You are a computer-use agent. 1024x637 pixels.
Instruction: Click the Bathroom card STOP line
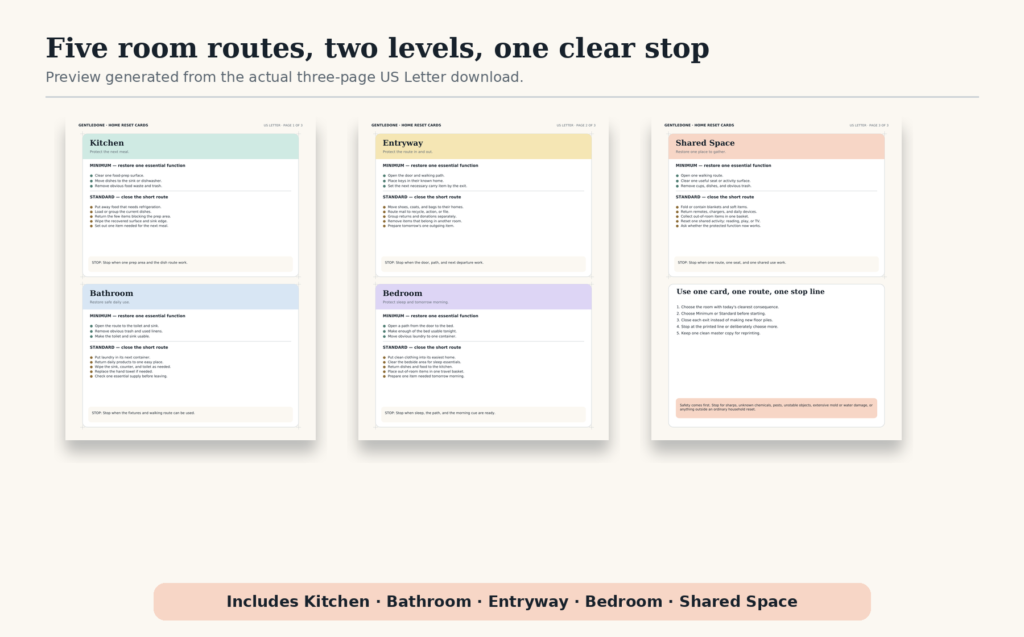click(x=143, y=413)
